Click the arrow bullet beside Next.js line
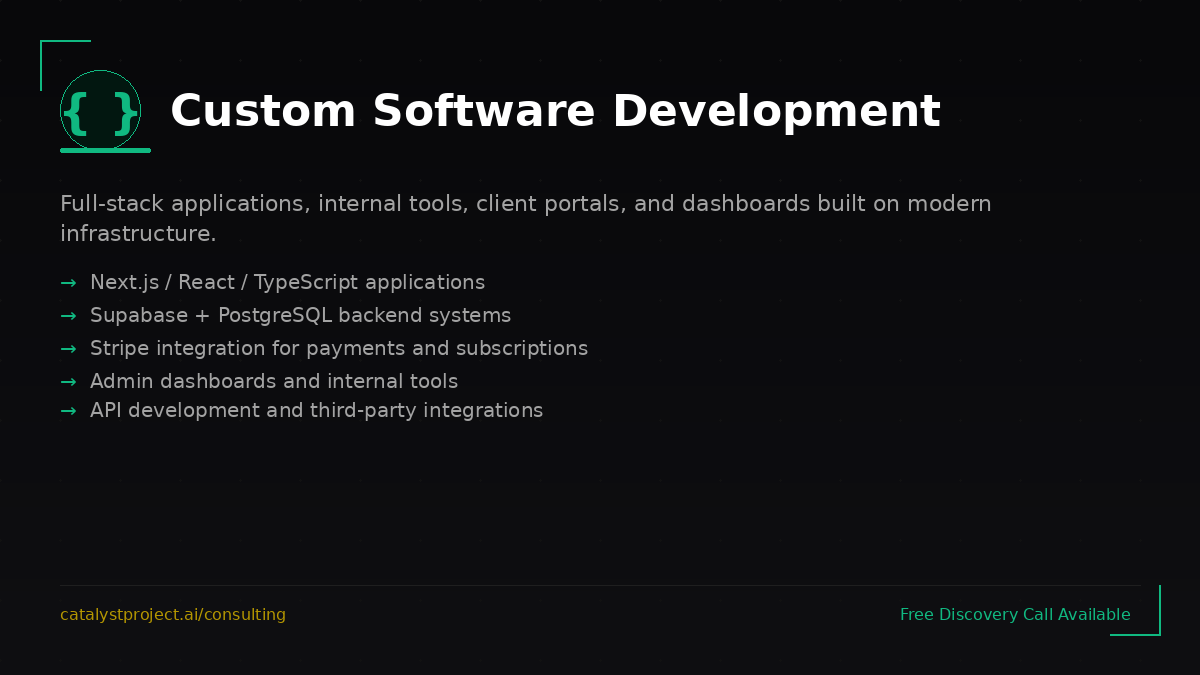Viewport: 1200px width, 675px height. [x=68, y=283]
